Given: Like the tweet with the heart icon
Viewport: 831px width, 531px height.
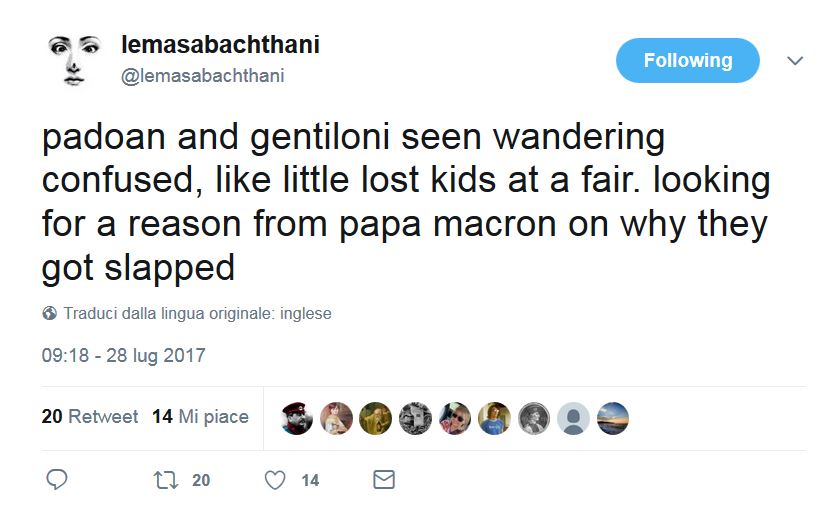Looking at the screenshot, I should 275,480.
